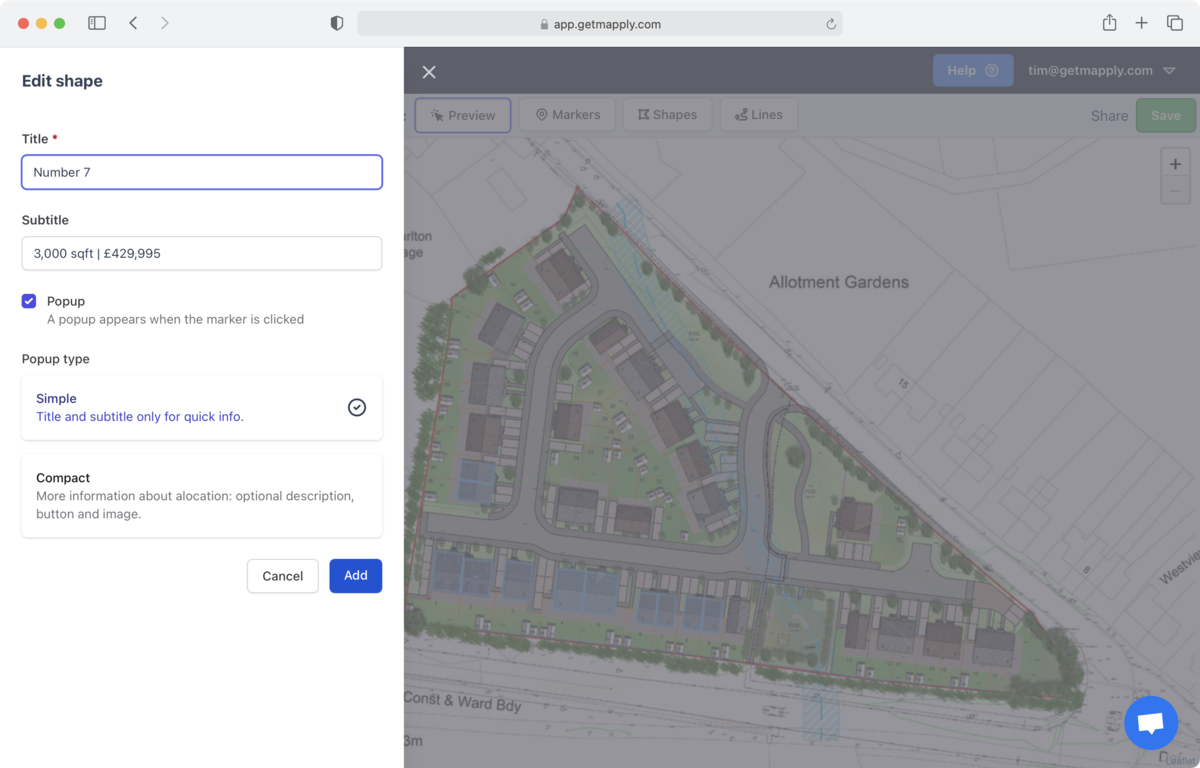The image size is (1200, 768).
Task: Toggle the browser sidebar icon
Action: pyautogui.click(x=96, y=22)
